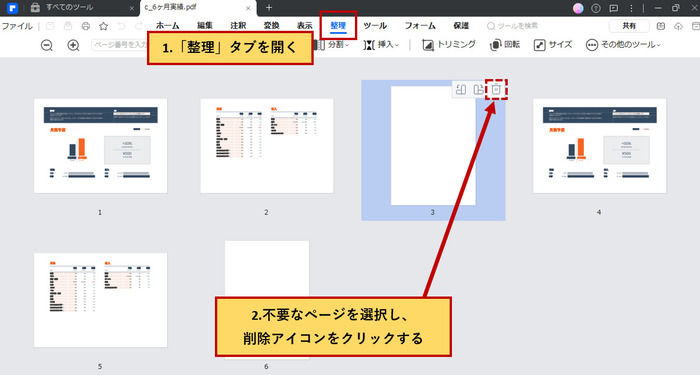Click the ツールを検索 search field
The width and height of the screenshot is (700, 375).
tap(513, 26)
